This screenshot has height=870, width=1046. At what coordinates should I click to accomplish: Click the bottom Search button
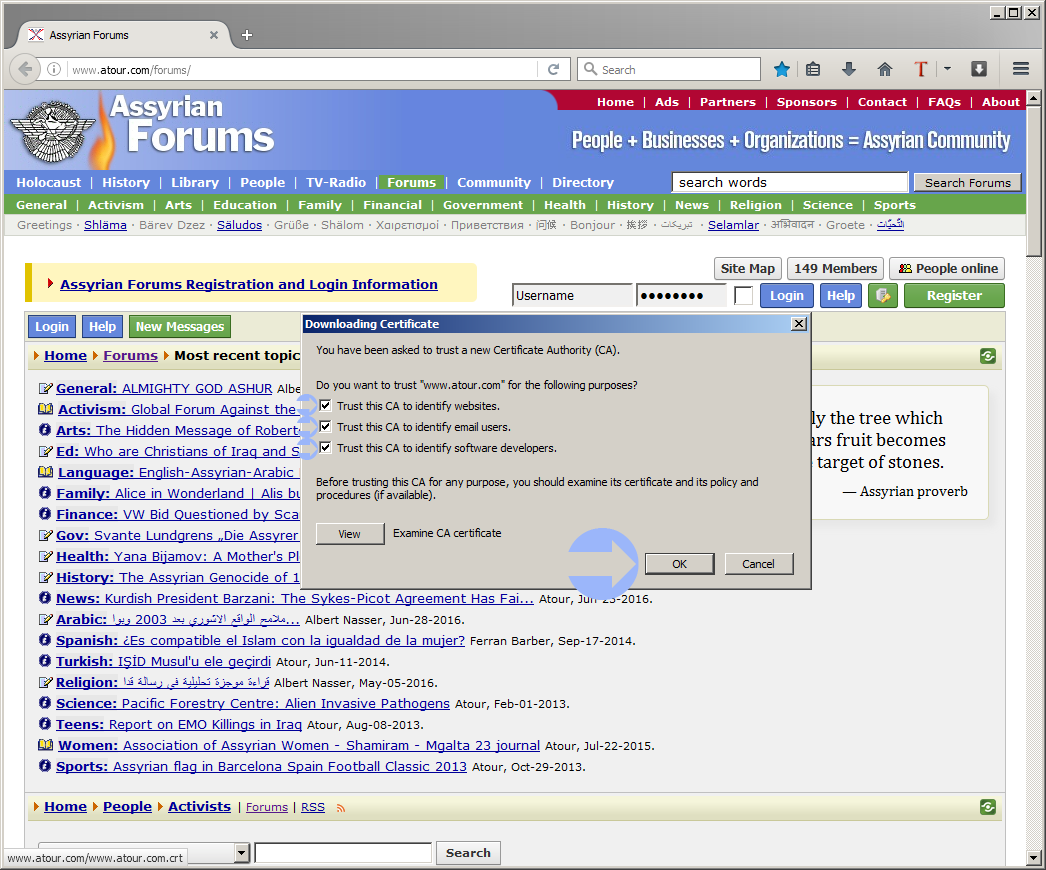[x=468, y=853]
